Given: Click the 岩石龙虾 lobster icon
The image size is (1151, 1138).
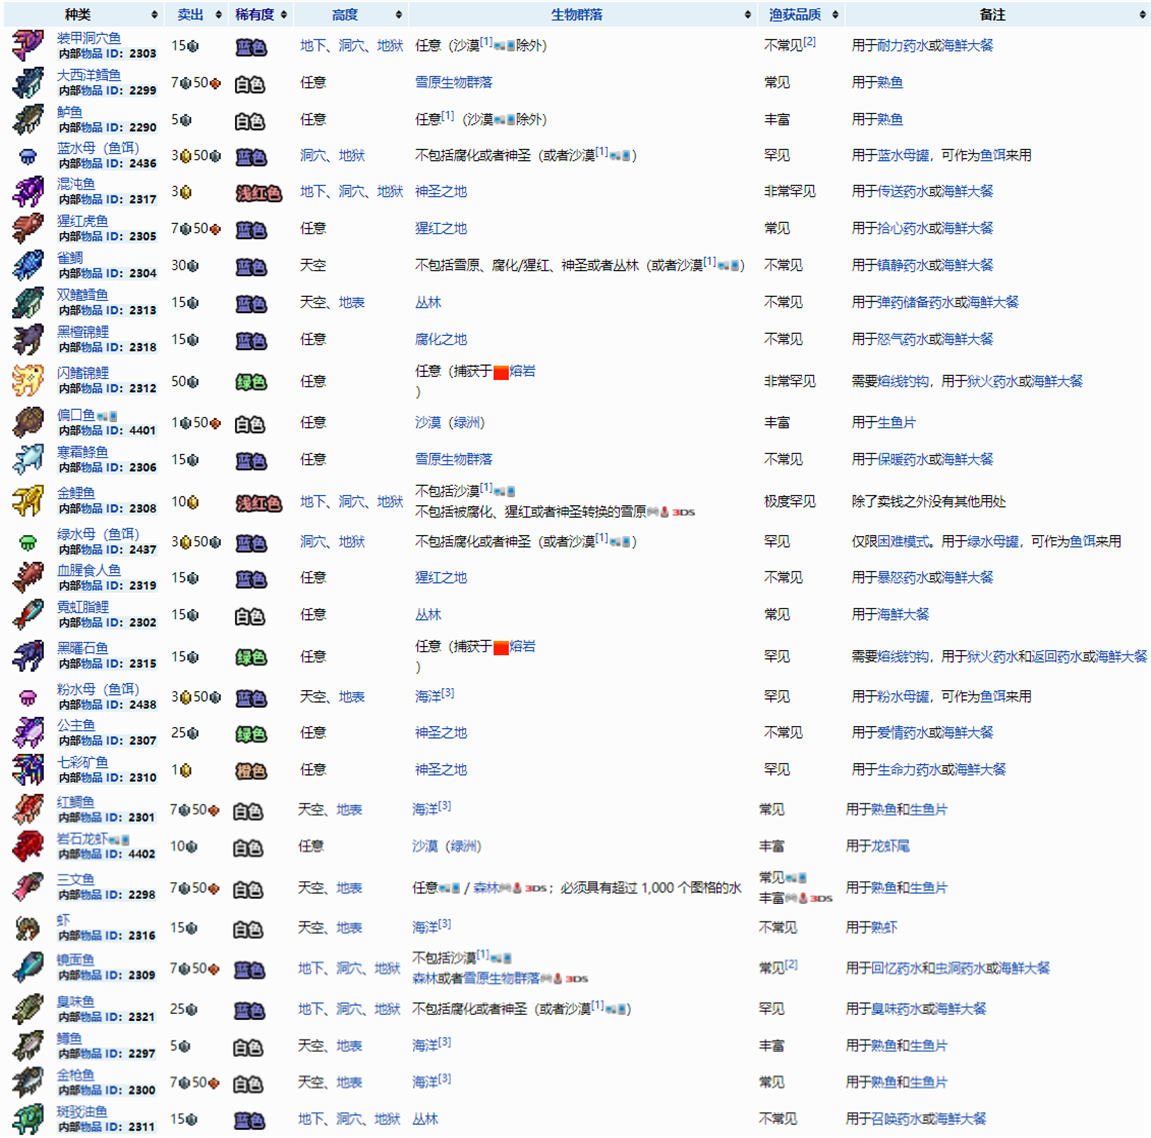Looking at the screenshot, I should (x=27, y=847).
